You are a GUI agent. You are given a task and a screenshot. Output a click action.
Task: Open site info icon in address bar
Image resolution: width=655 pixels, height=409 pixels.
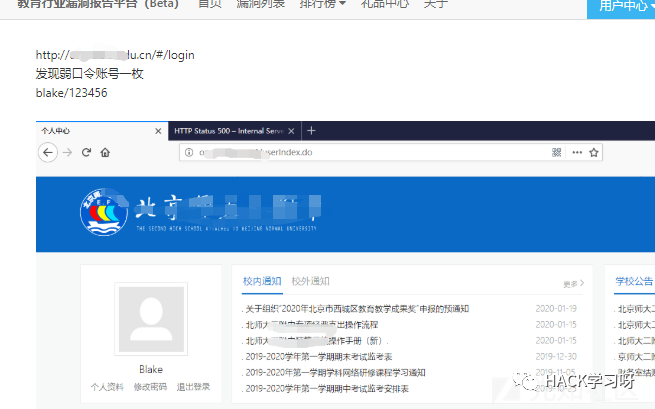(189, 152)
